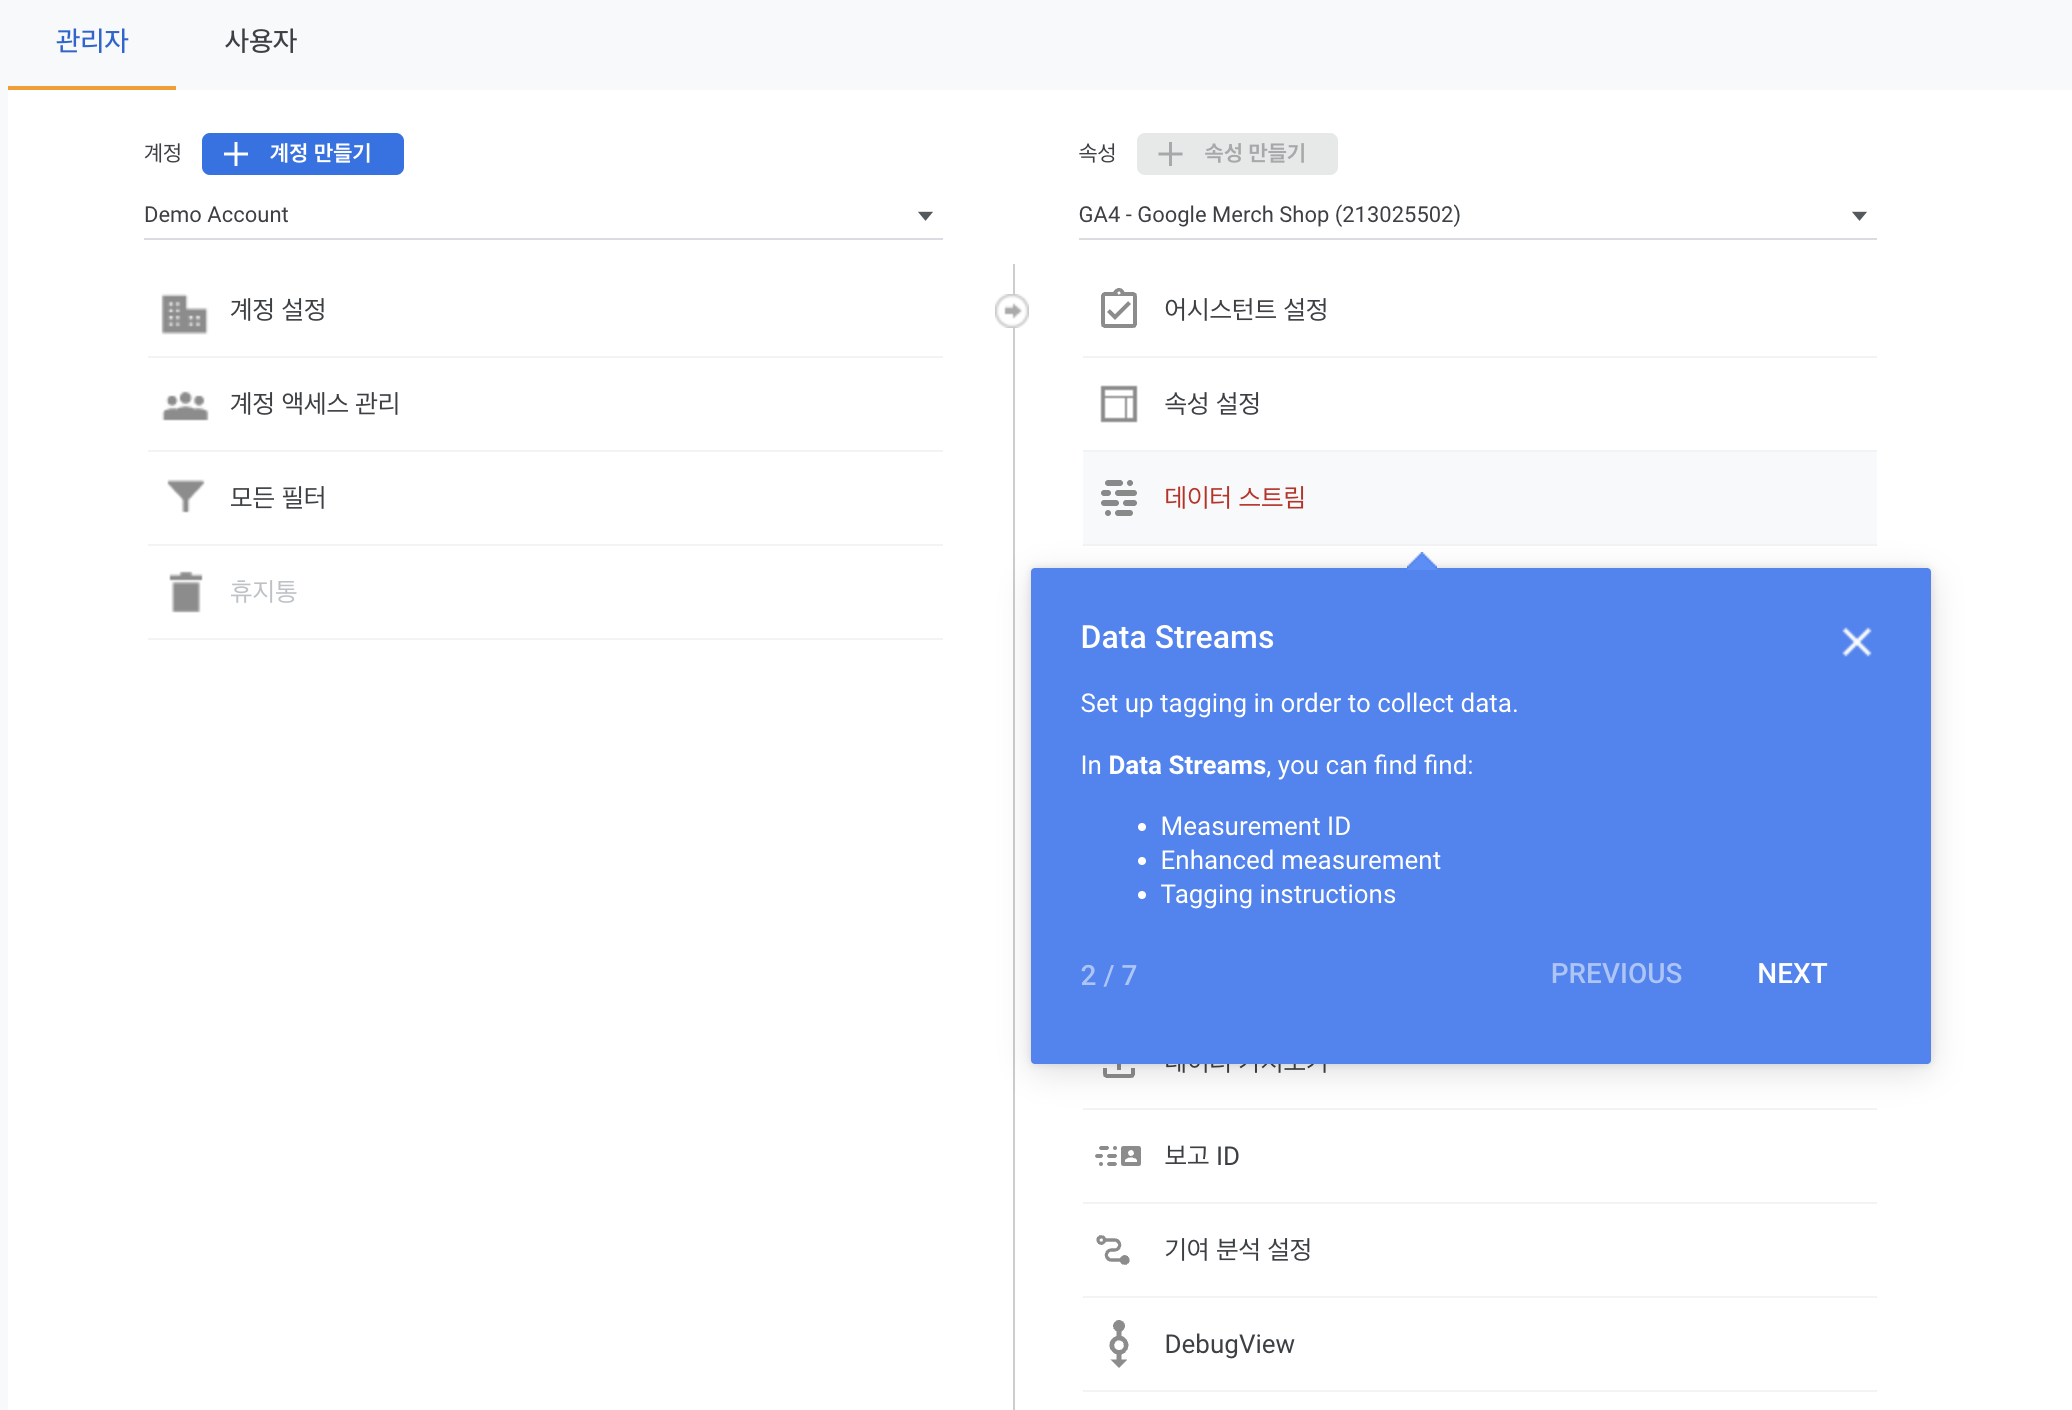
Task: Open the 데이터 스트림 menu item
Action: click(1234, 497)
